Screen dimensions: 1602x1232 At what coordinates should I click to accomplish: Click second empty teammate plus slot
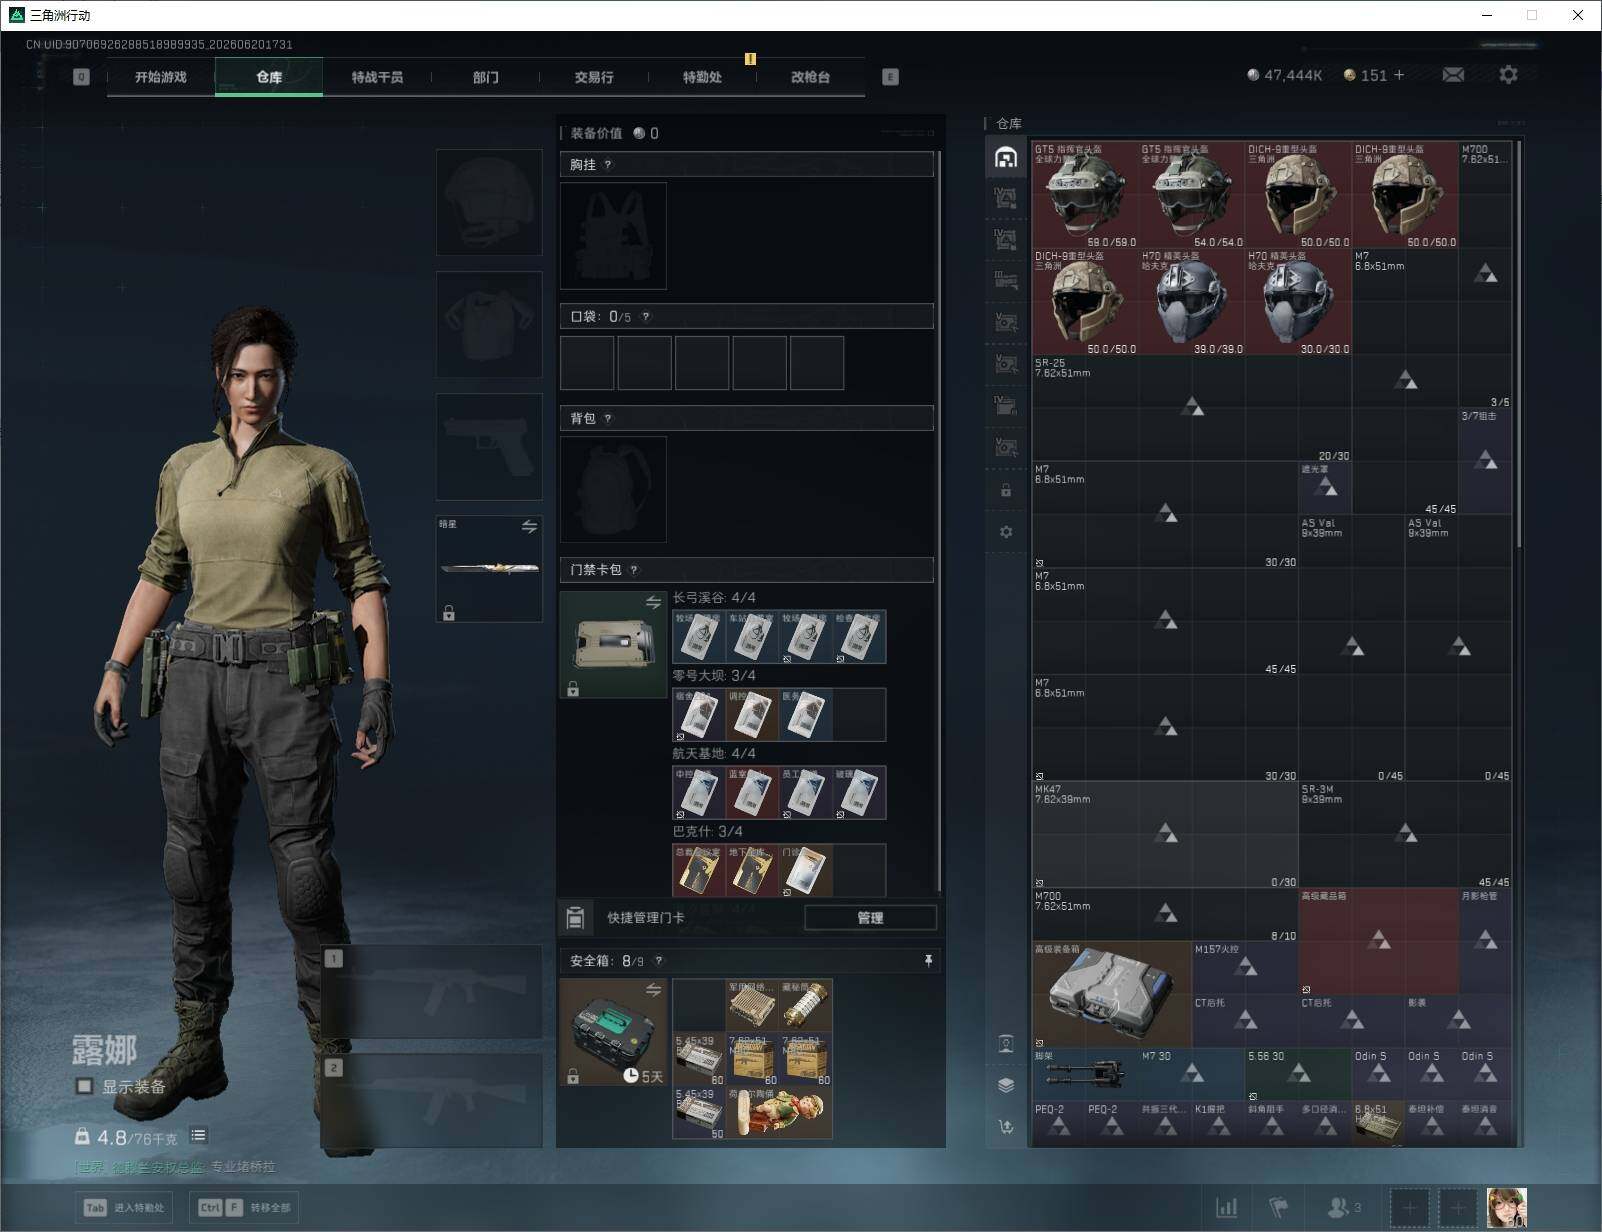click(1458, 1208)
